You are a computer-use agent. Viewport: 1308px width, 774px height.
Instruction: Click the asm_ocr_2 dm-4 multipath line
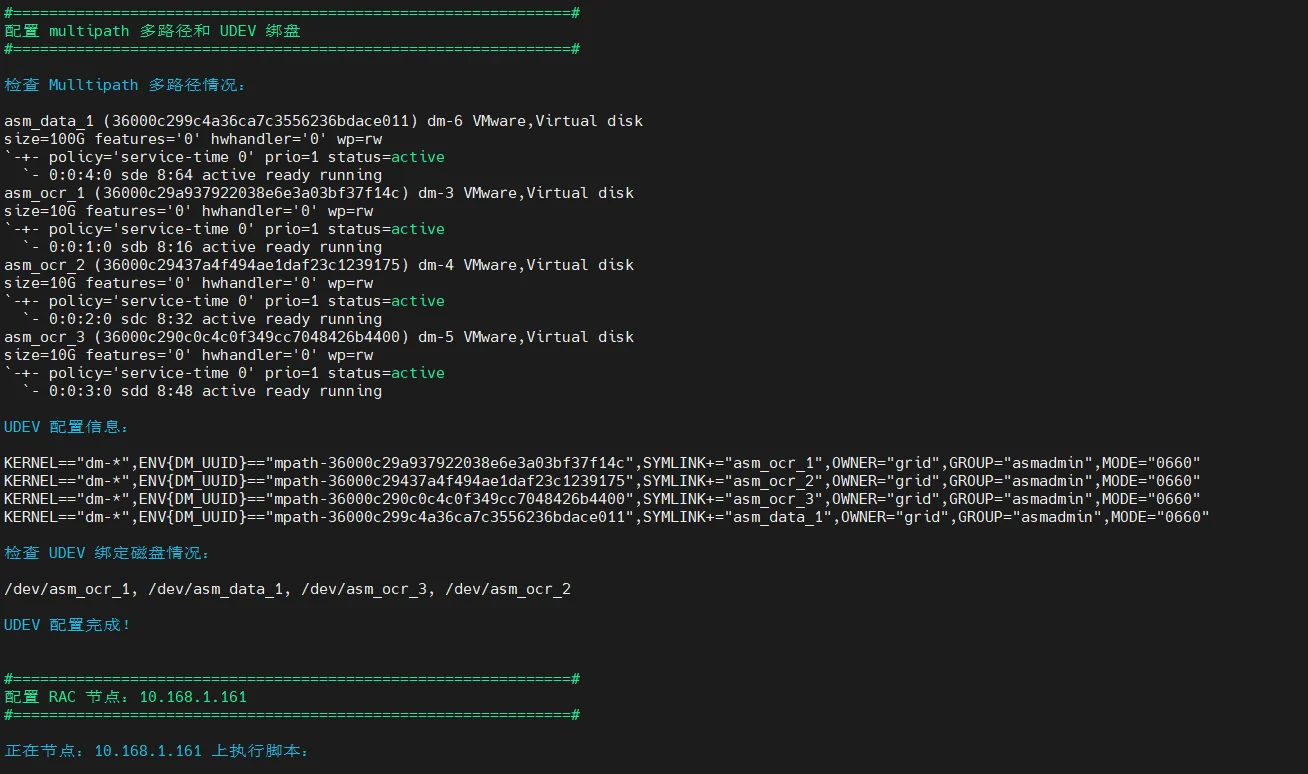(x=319, y=265)
